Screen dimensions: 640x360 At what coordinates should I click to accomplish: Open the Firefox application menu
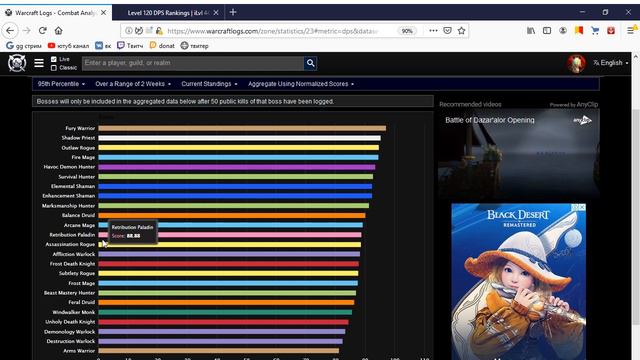[631, 31]
